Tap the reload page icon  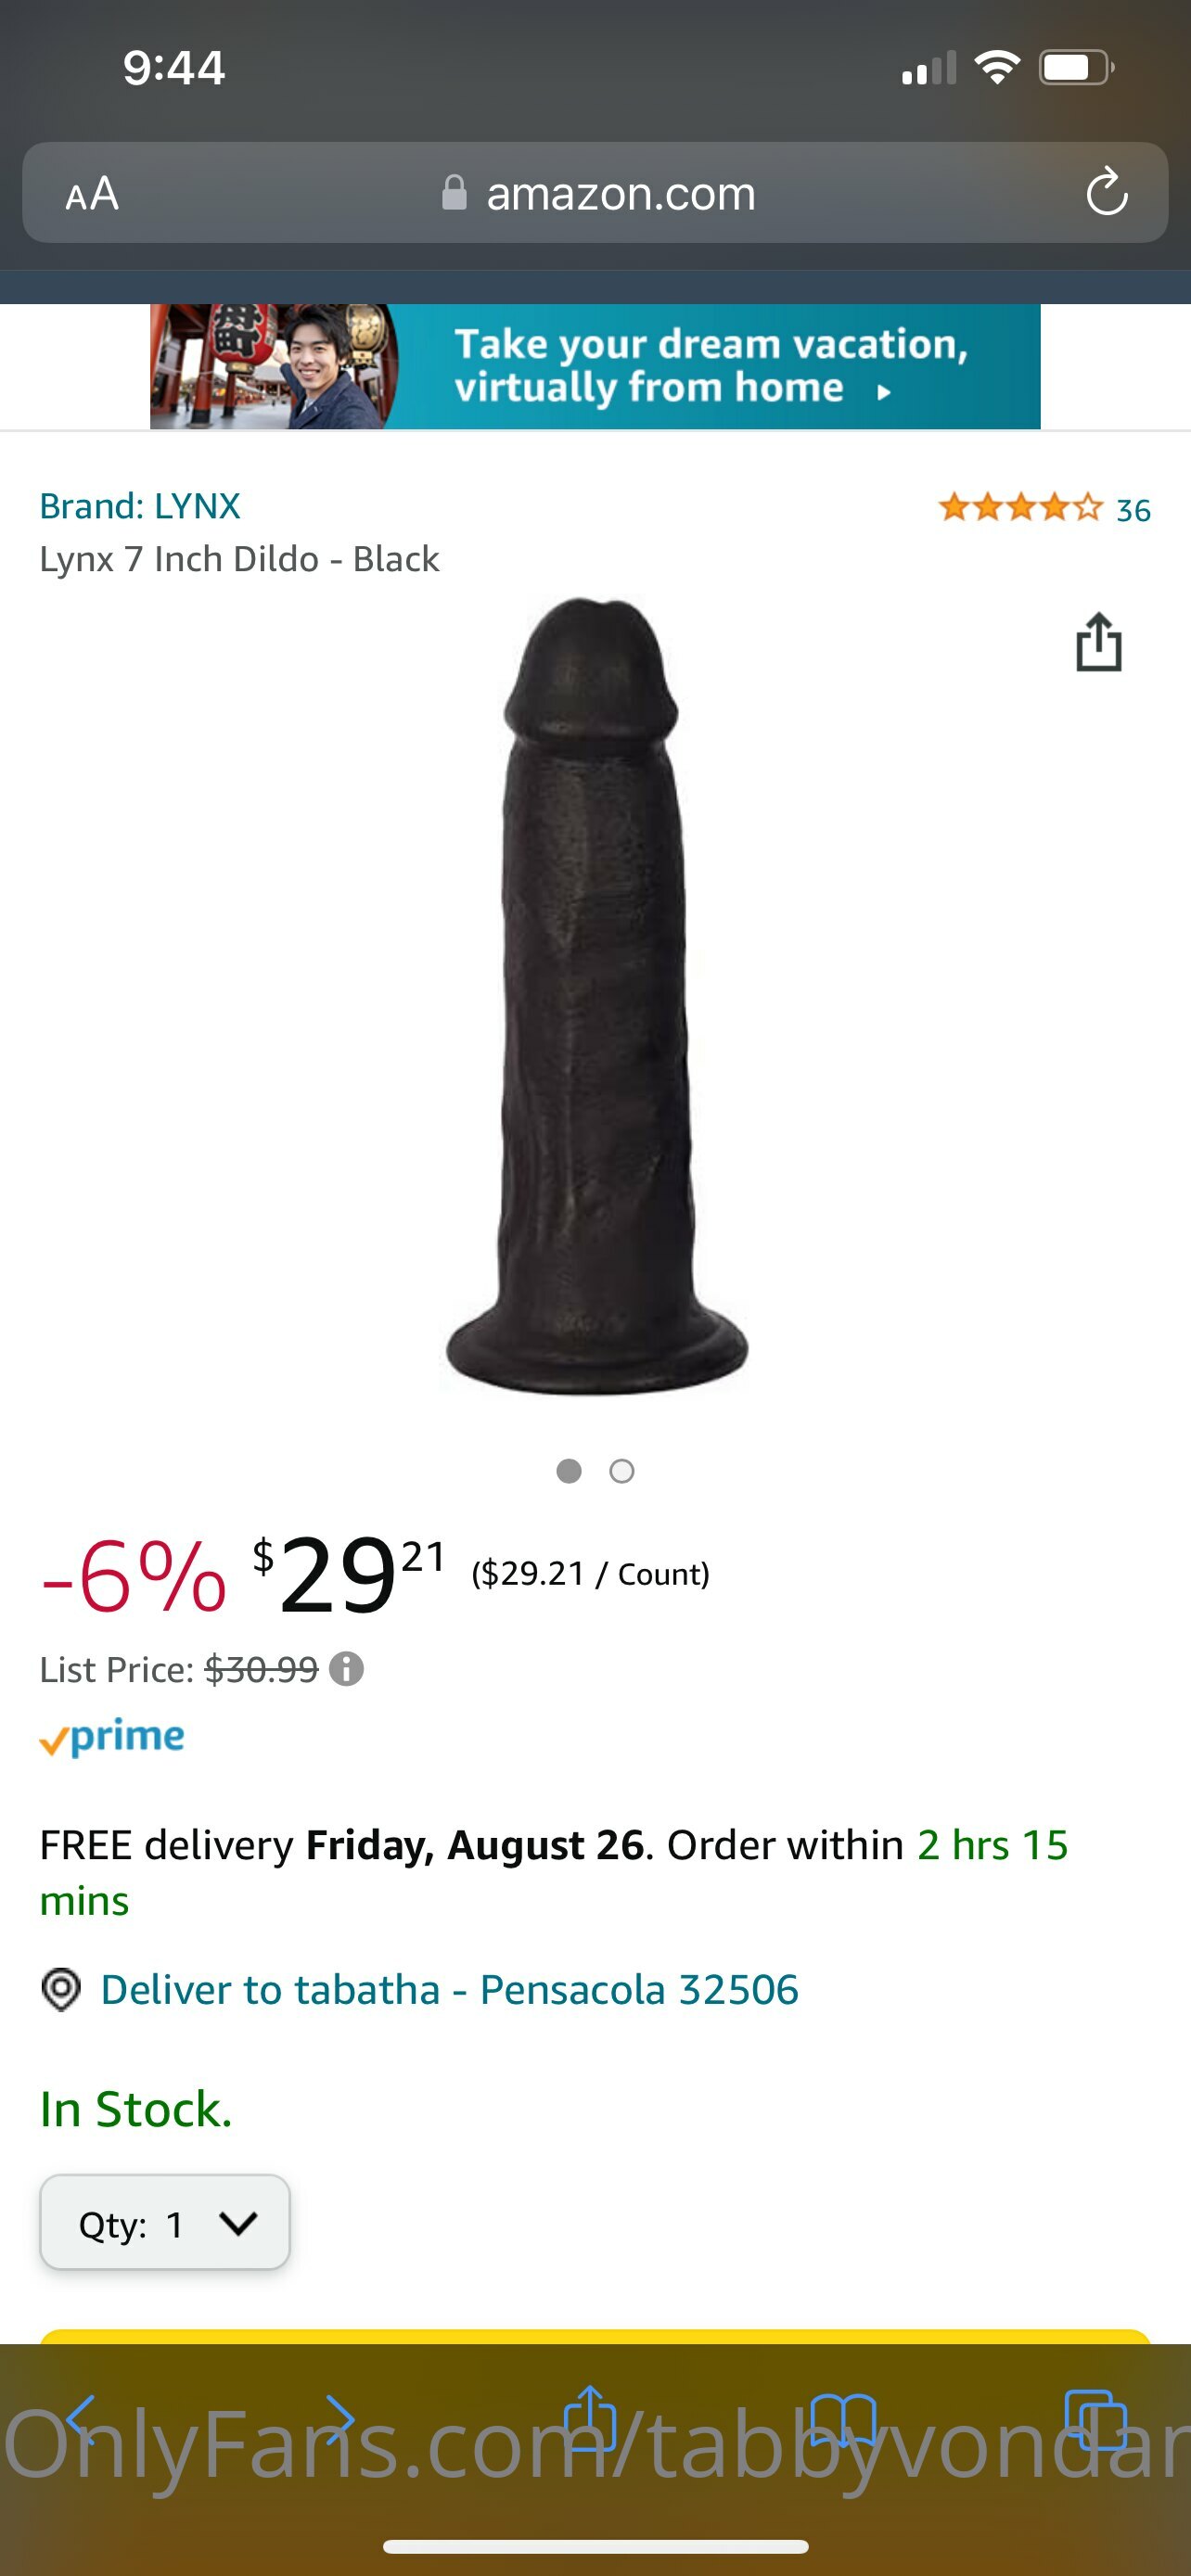[x=1107, y=192]
